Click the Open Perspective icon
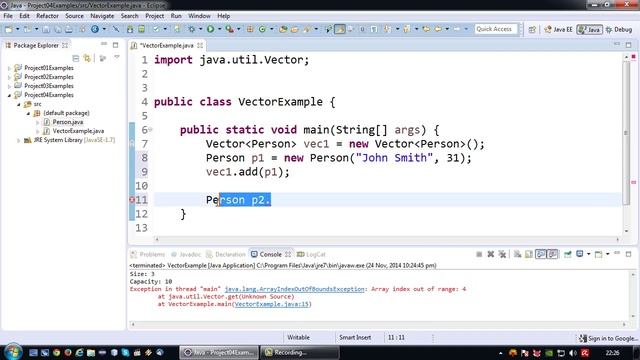640x360 pixels. [x=532, y=29]
